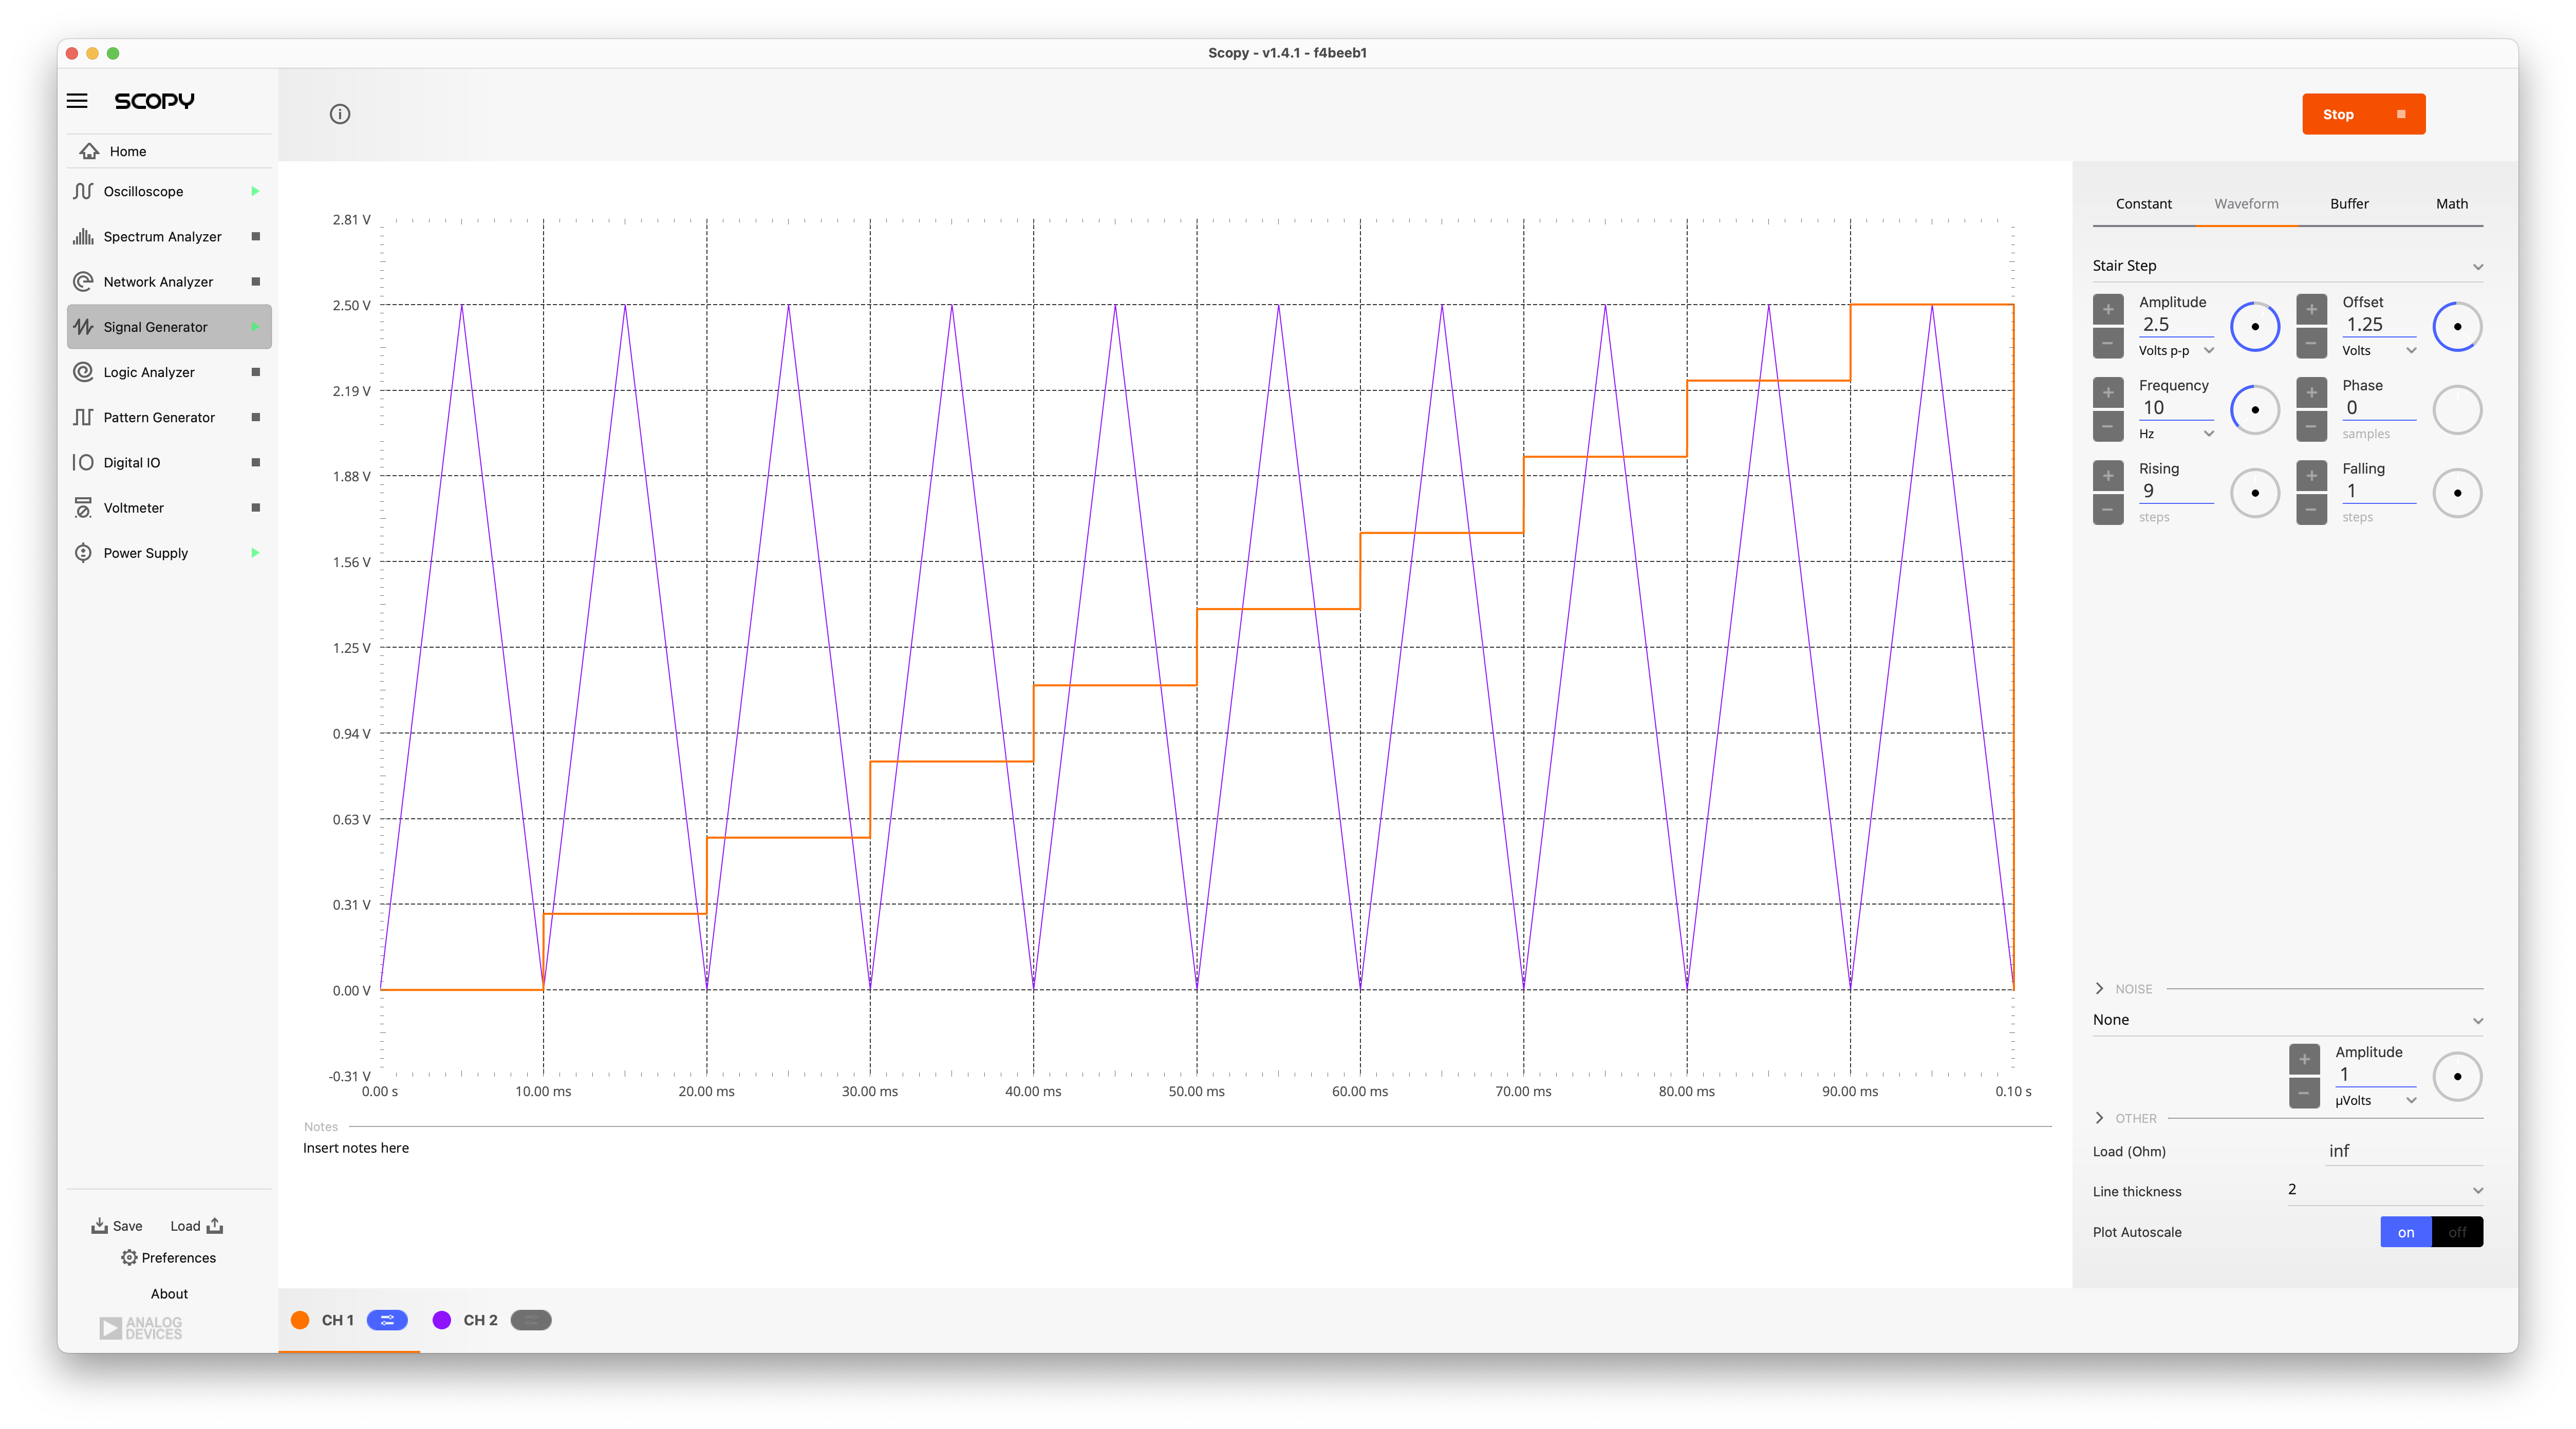
Task: Open the Line thickness dropdown
Action: tap(2385, 1190)
